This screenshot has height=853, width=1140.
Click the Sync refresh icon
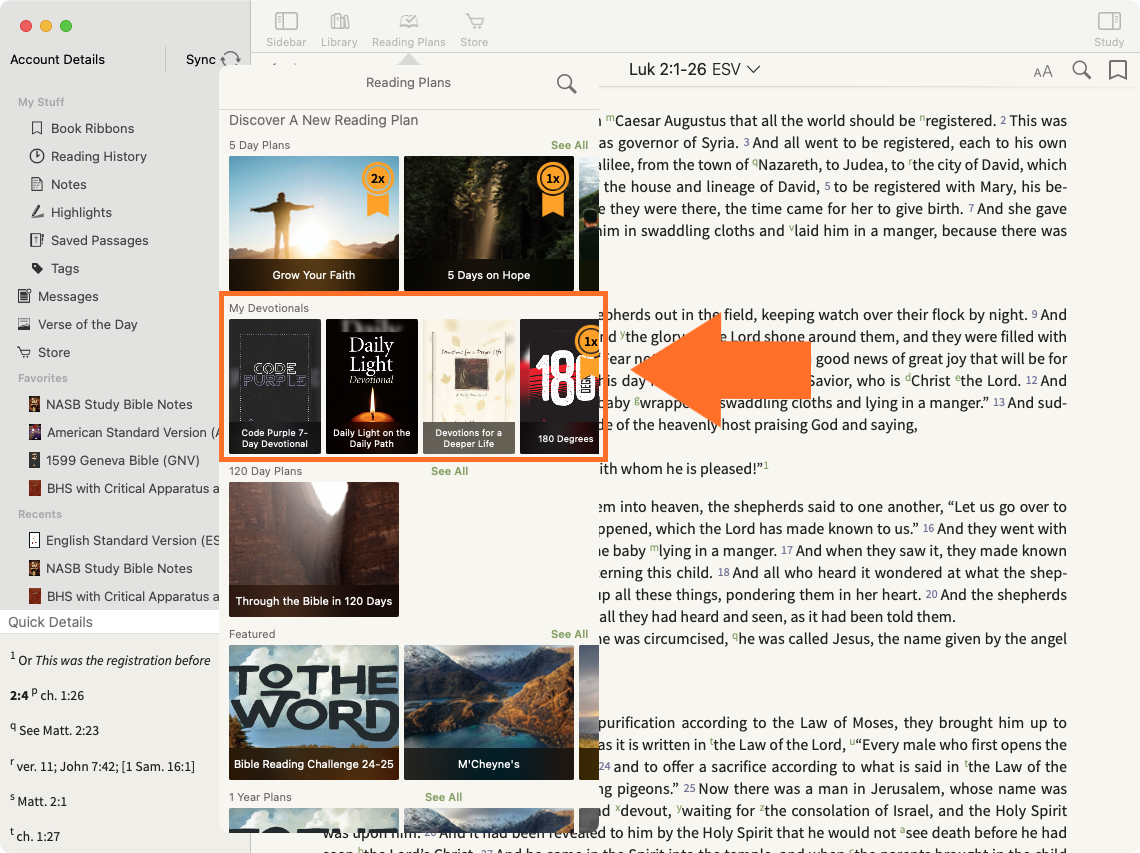231,59
